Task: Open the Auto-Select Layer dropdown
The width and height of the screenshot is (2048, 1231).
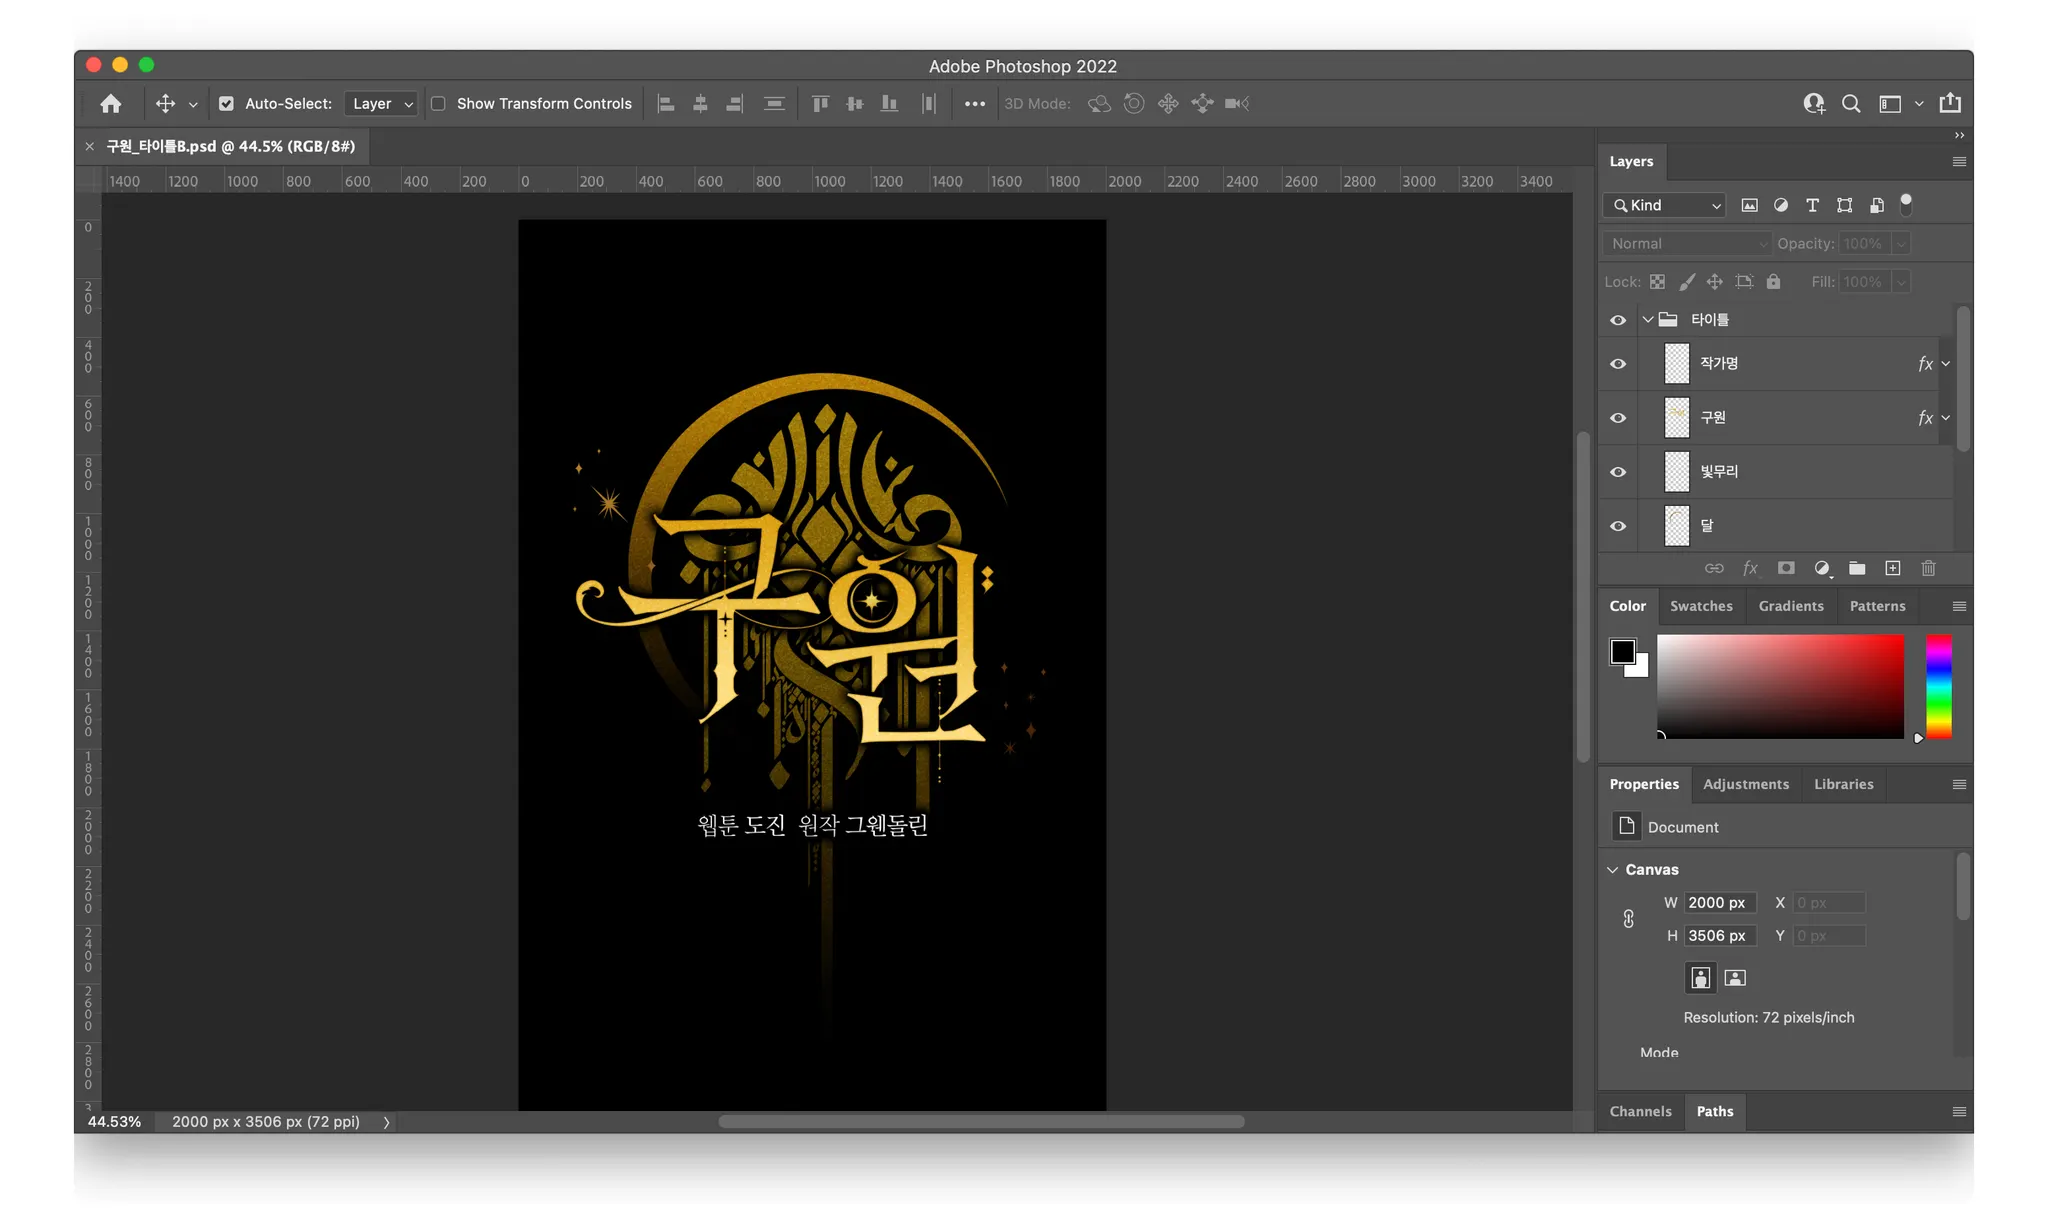Action: click(x=381, y=104)
